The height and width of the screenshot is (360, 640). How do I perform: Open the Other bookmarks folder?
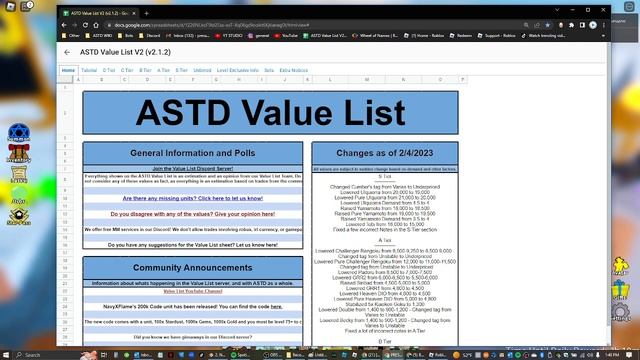point(71,36)
